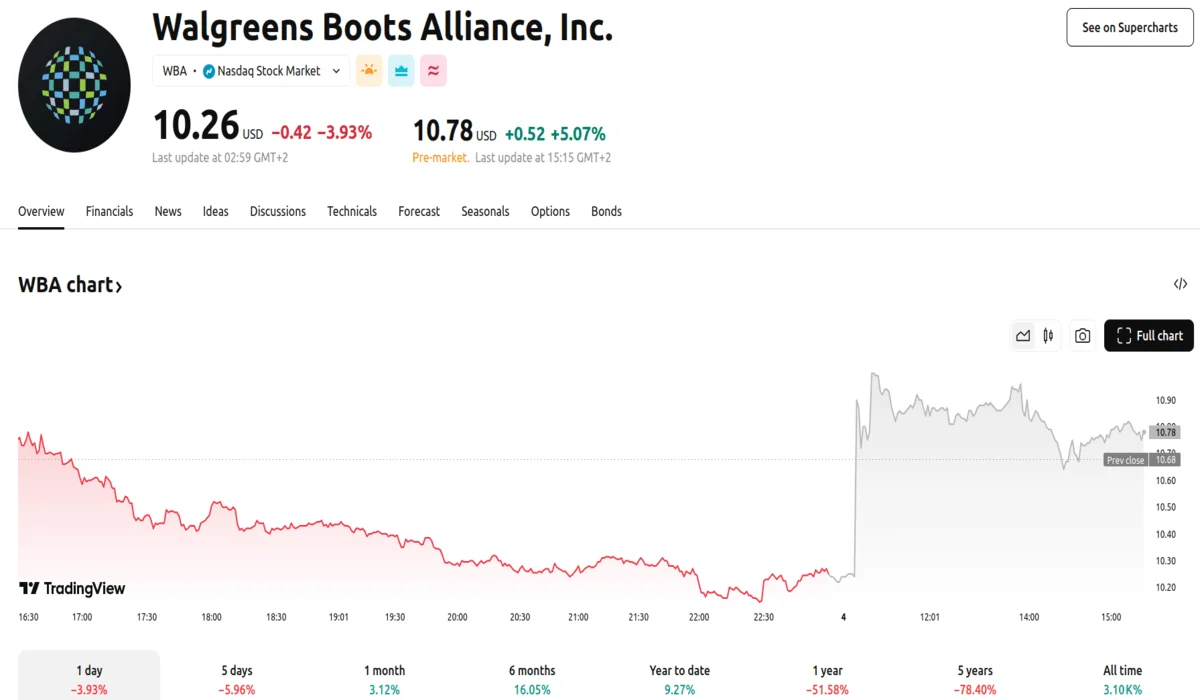Viewport: 1200px width, 700px height.
Task: Click the pink approximate-sign badge icon
Action: click(433, 71)
